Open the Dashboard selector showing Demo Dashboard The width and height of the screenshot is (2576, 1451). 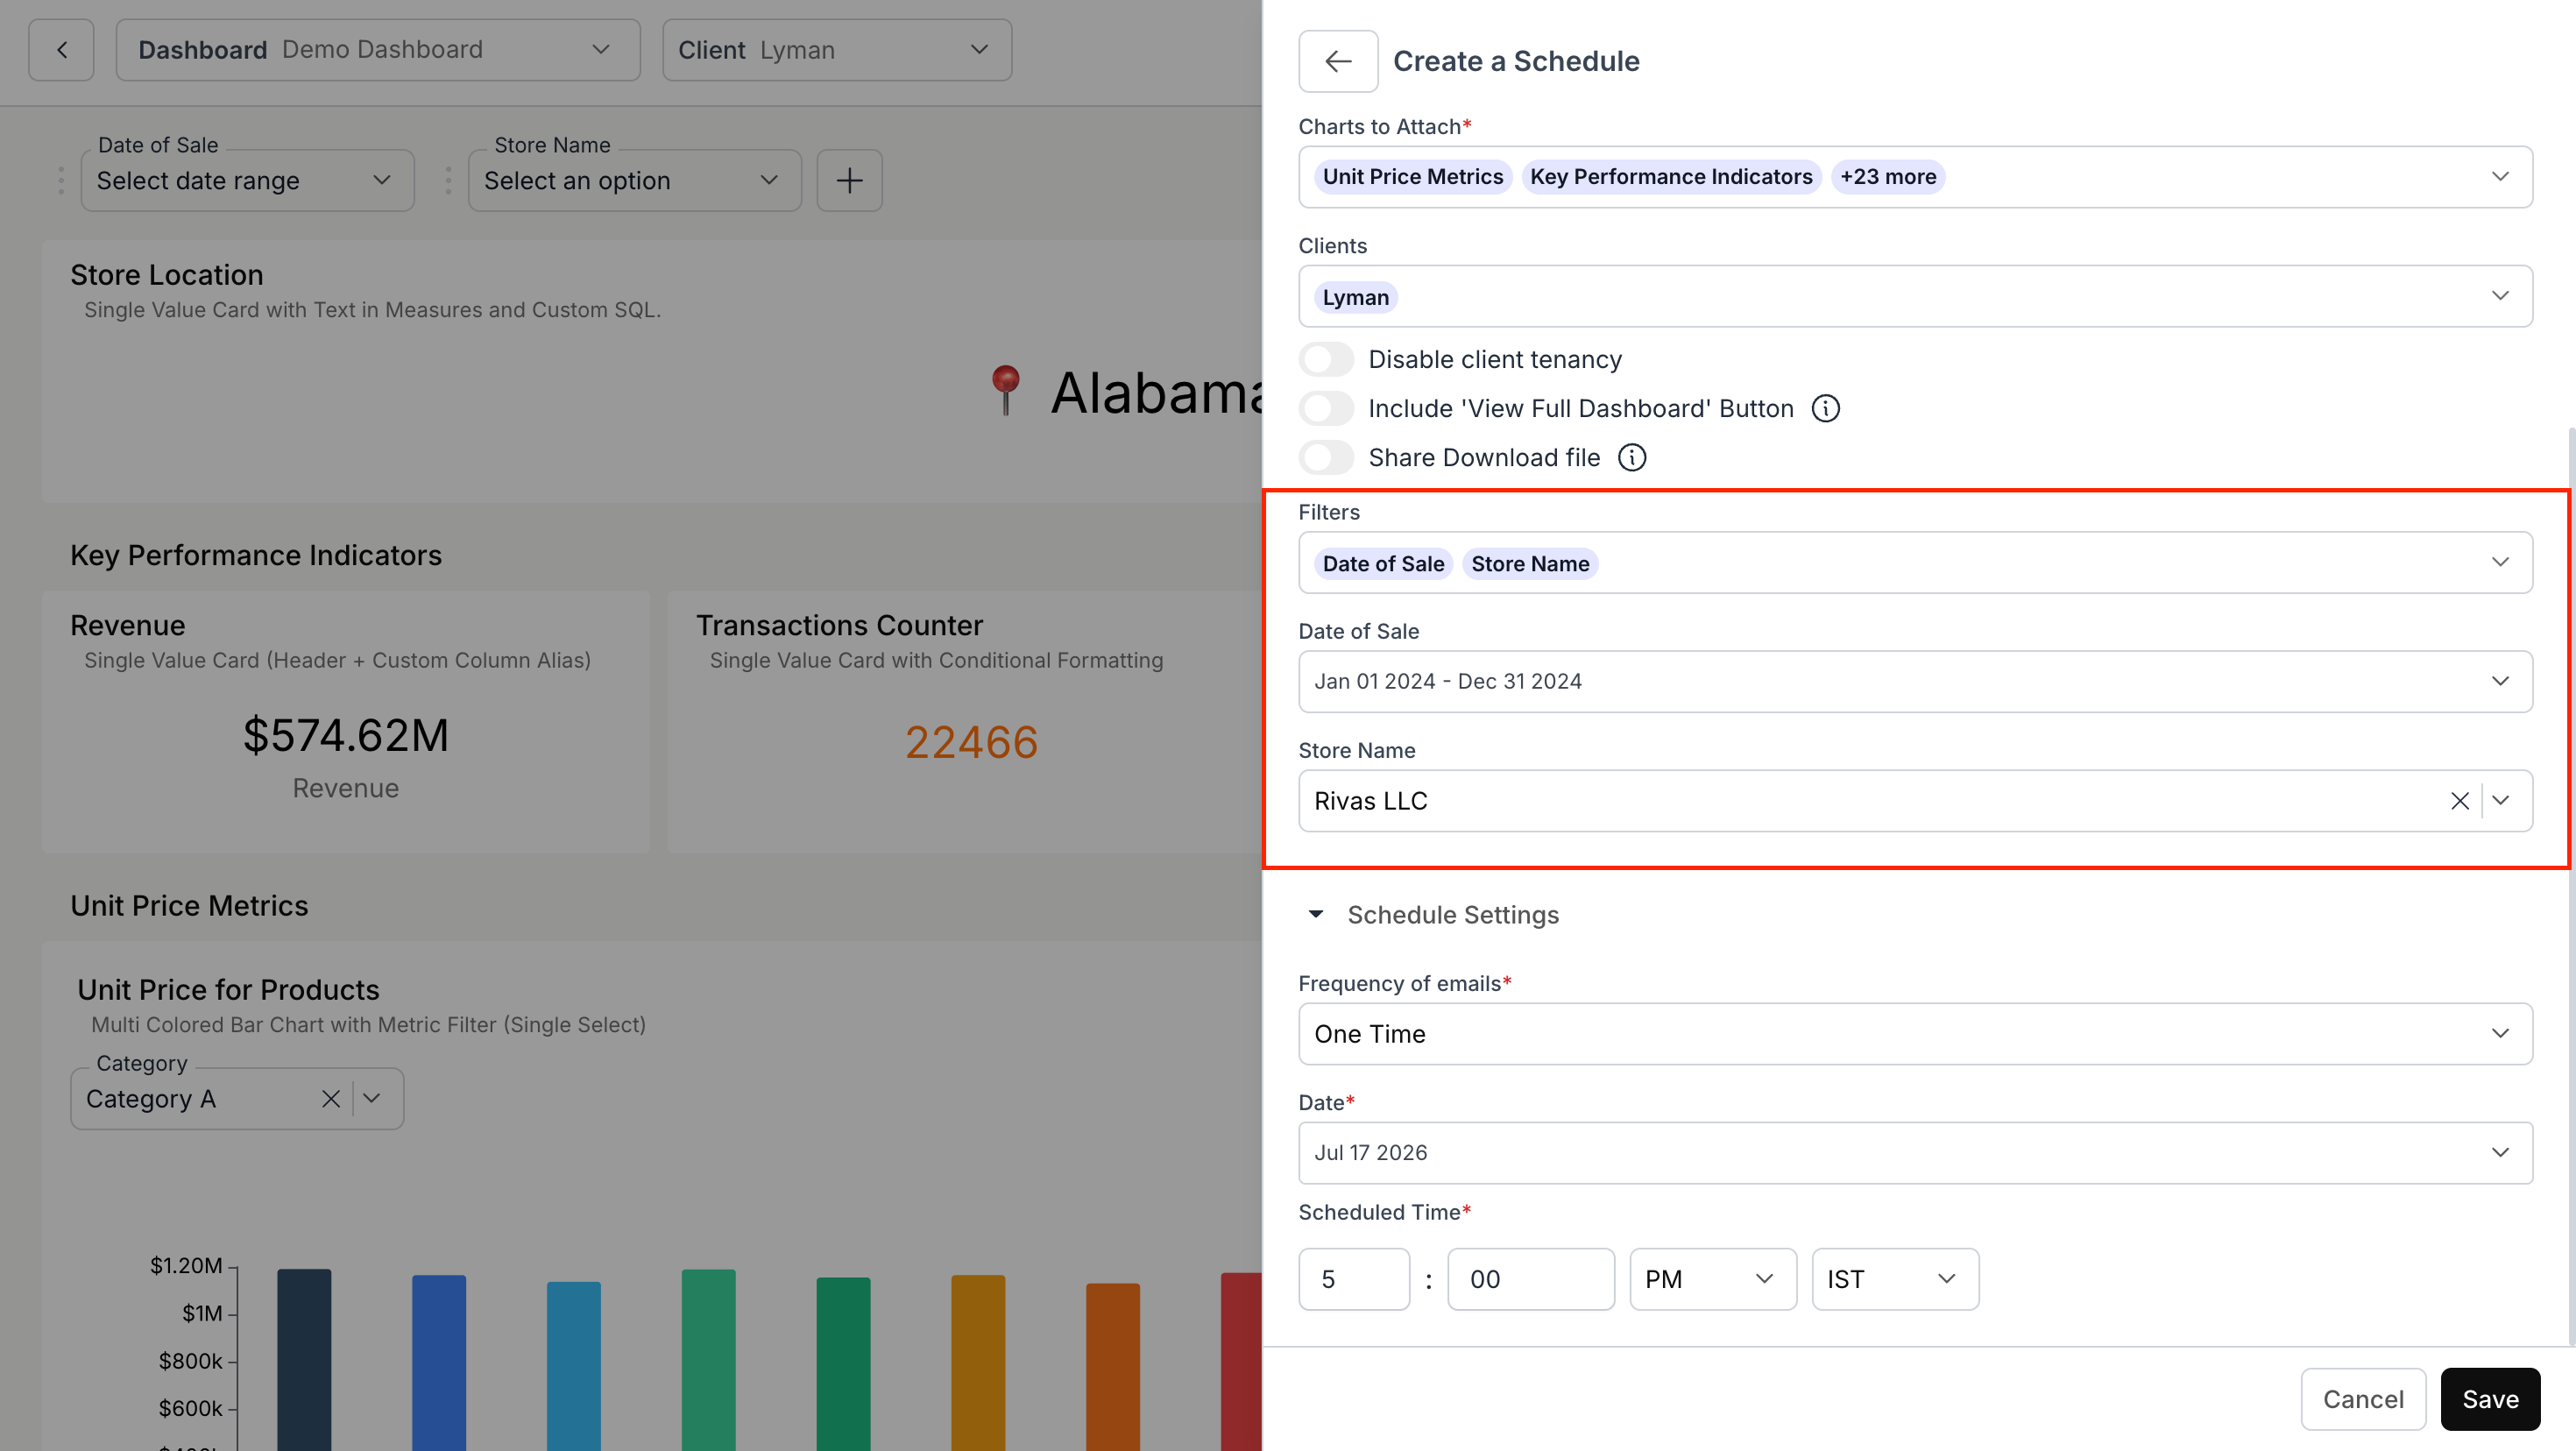378,50
